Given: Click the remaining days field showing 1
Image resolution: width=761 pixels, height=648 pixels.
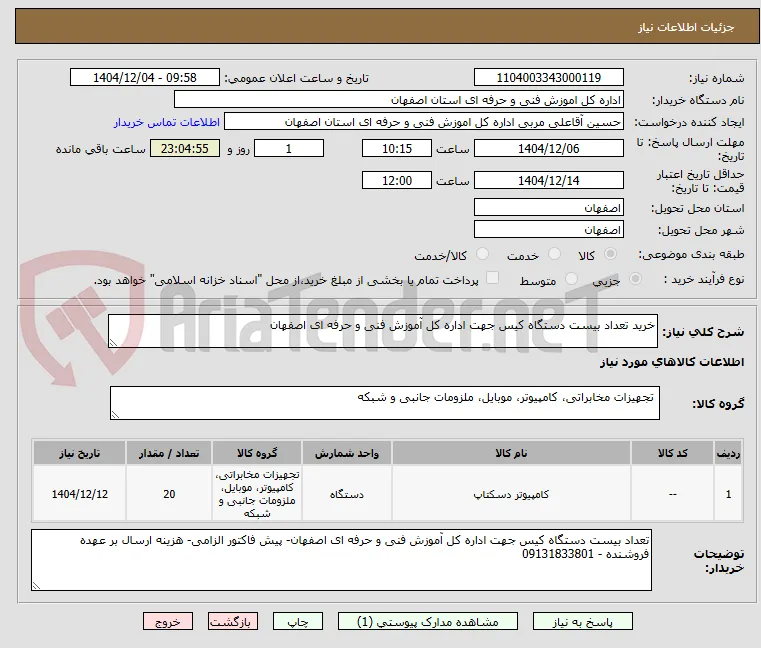Looking at the screenshot, I should click(x=289, y=149).
